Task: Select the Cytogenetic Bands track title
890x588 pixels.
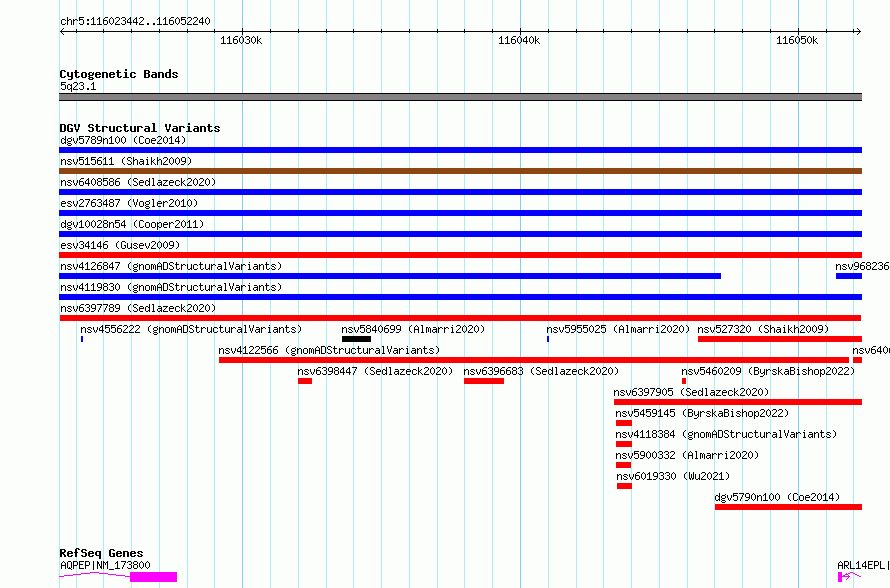Action: 119,74
